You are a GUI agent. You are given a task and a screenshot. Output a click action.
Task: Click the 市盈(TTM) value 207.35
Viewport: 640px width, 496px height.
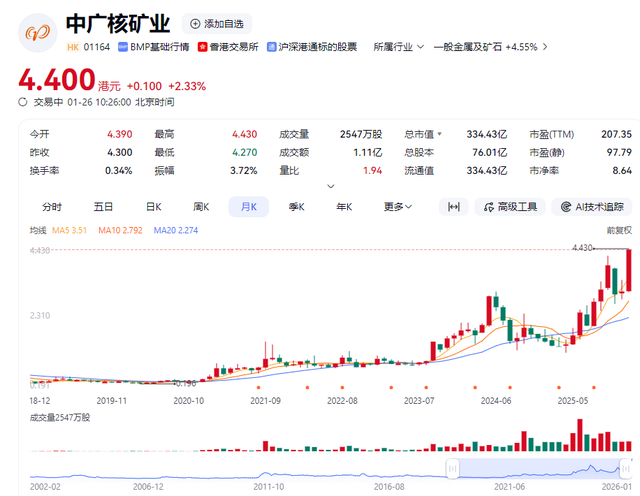616,134
